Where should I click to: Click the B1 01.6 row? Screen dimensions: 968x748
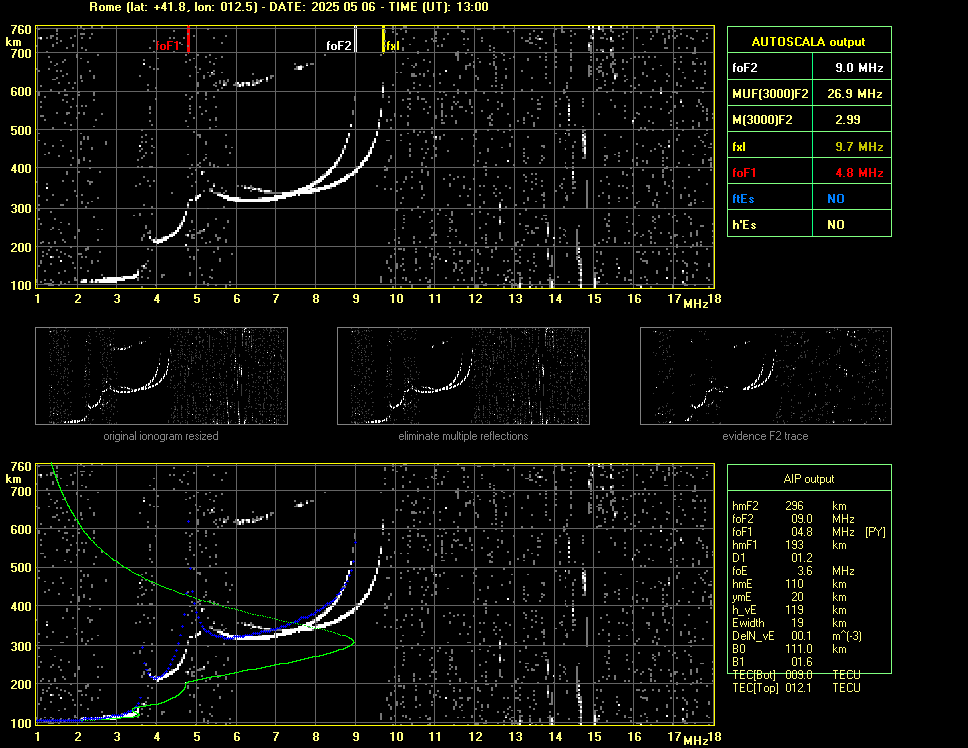point(770,662)
